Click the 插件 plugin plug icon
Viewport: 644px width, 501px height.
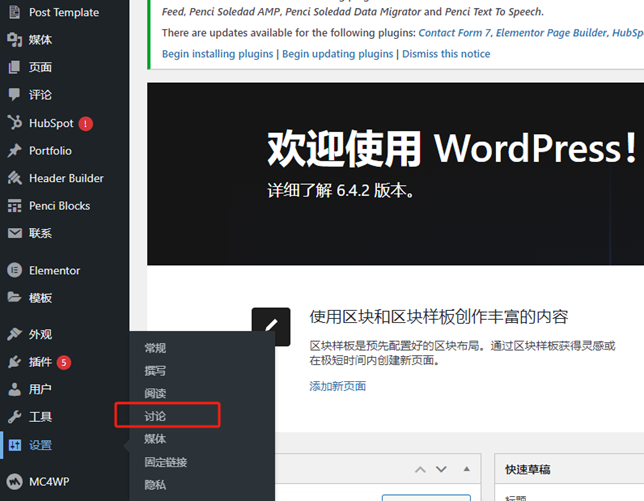14,362
